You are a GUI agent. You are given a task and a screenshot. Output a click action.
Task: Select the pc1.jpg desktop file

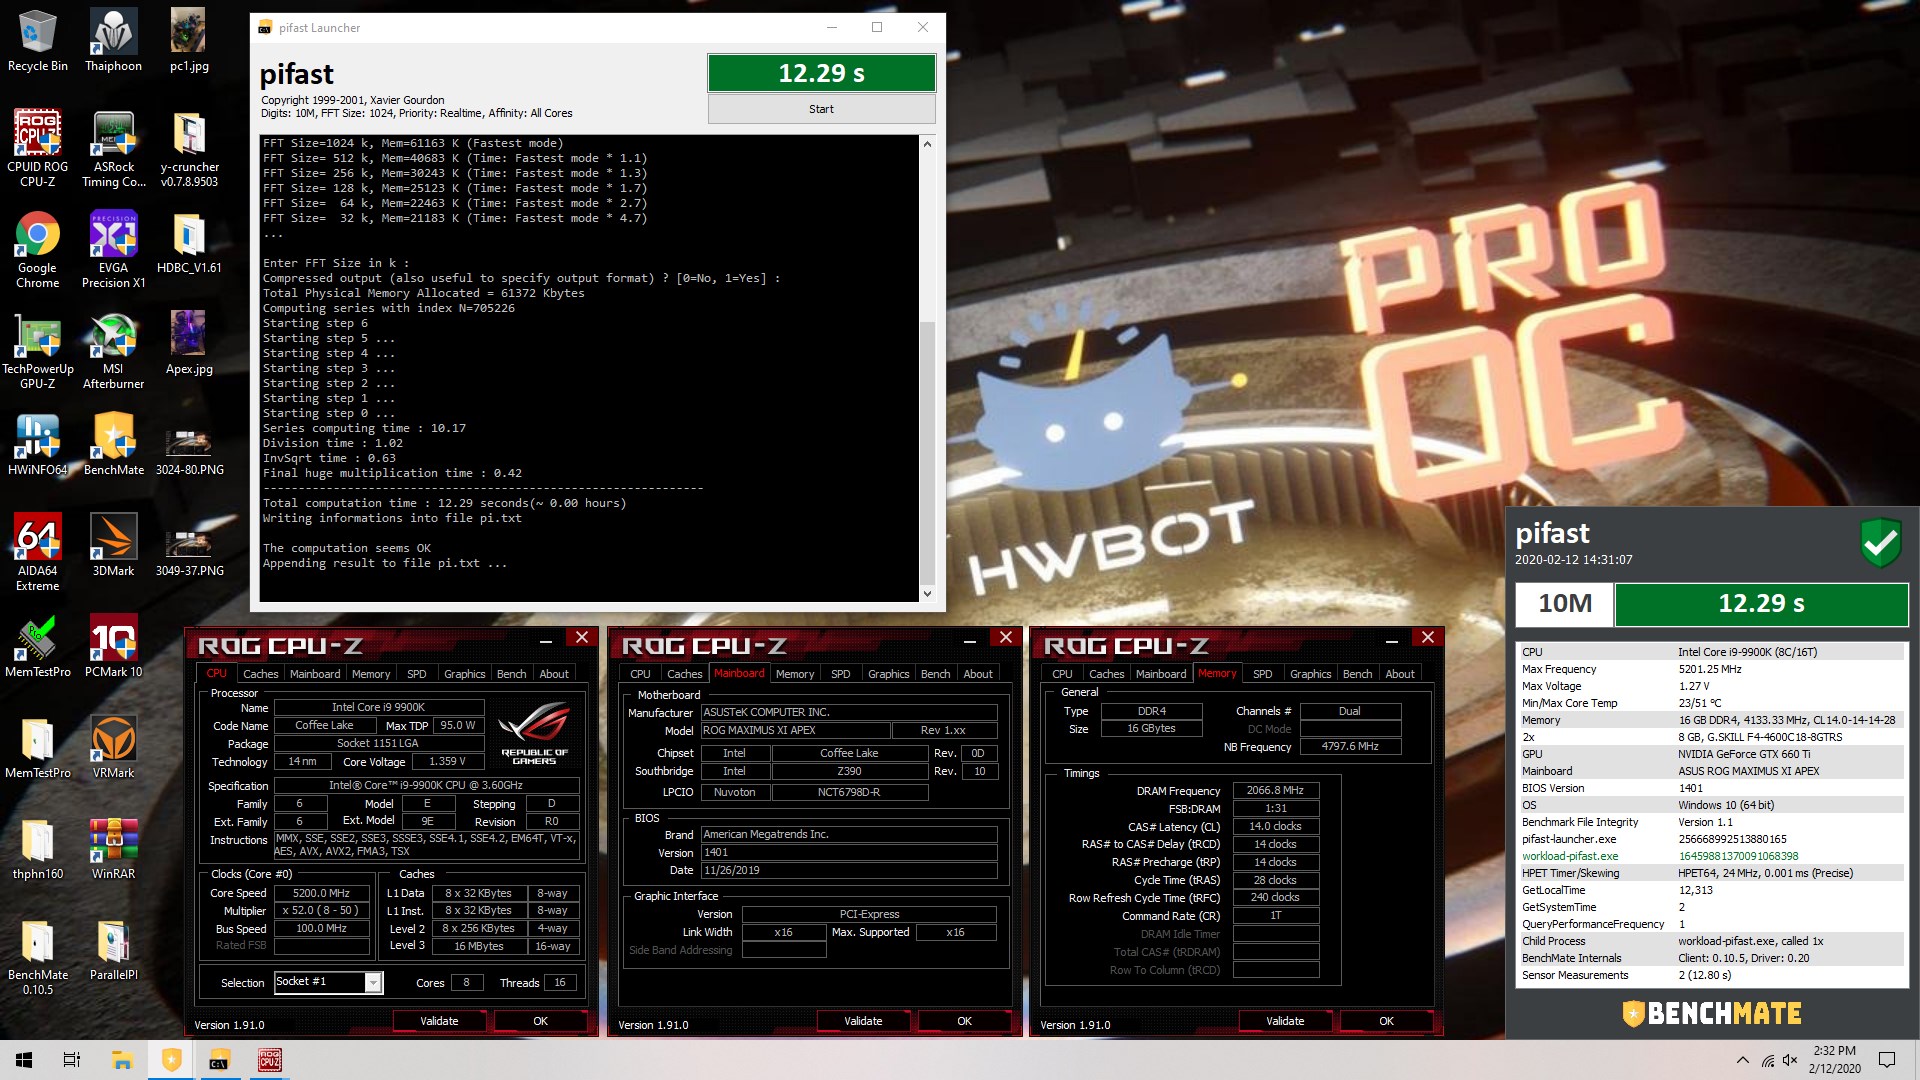189,41
